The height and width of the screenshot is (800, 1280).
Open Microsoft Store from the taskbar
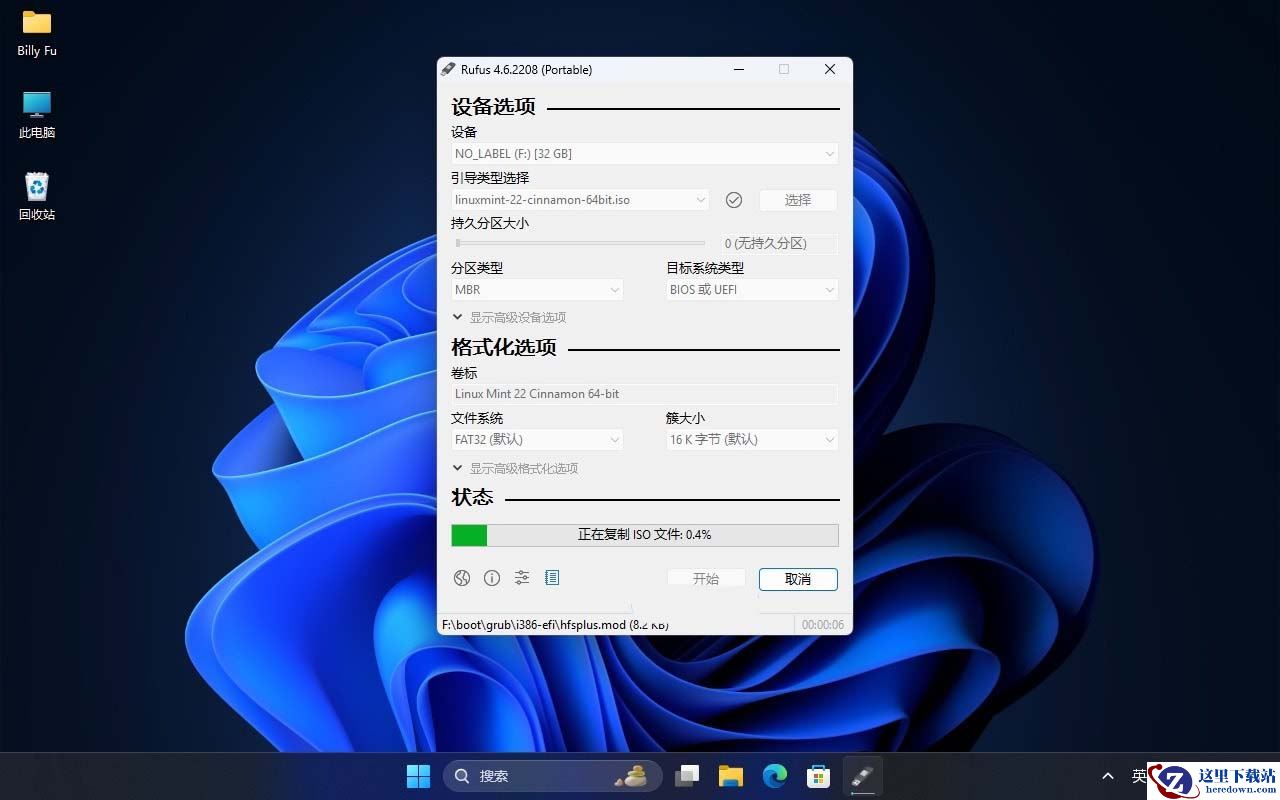coord(819,776)
